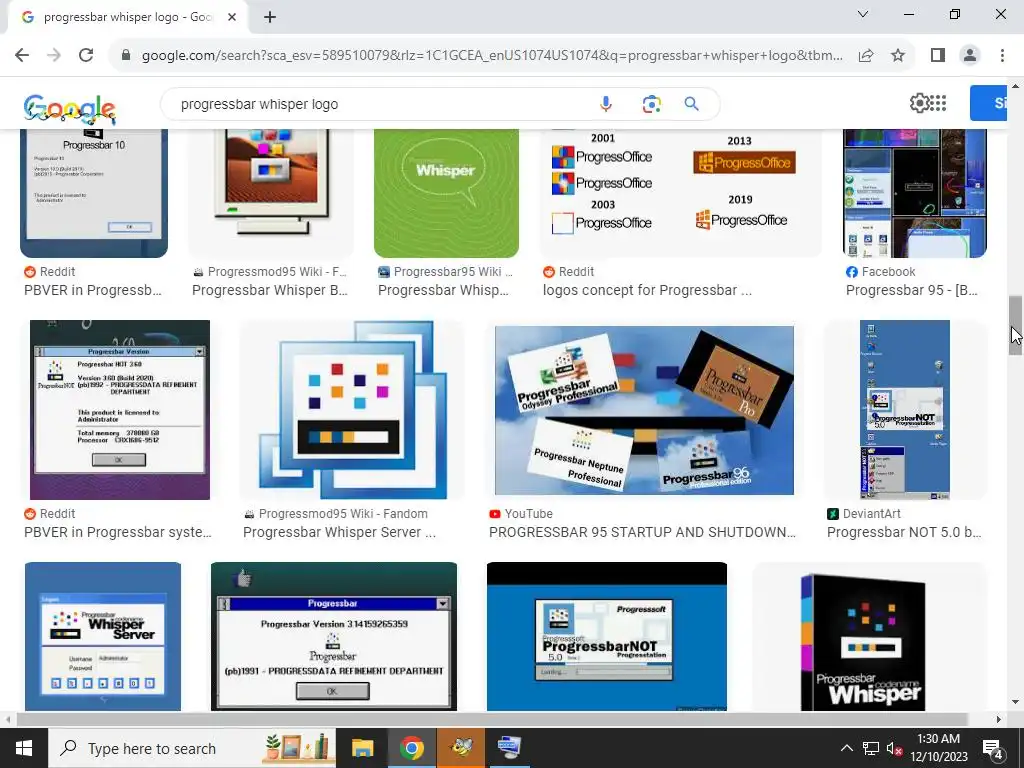This screenshot has height=768, width=1024.
Task: Click the vertical scrollbar thumb
Action: point(1015,325)
